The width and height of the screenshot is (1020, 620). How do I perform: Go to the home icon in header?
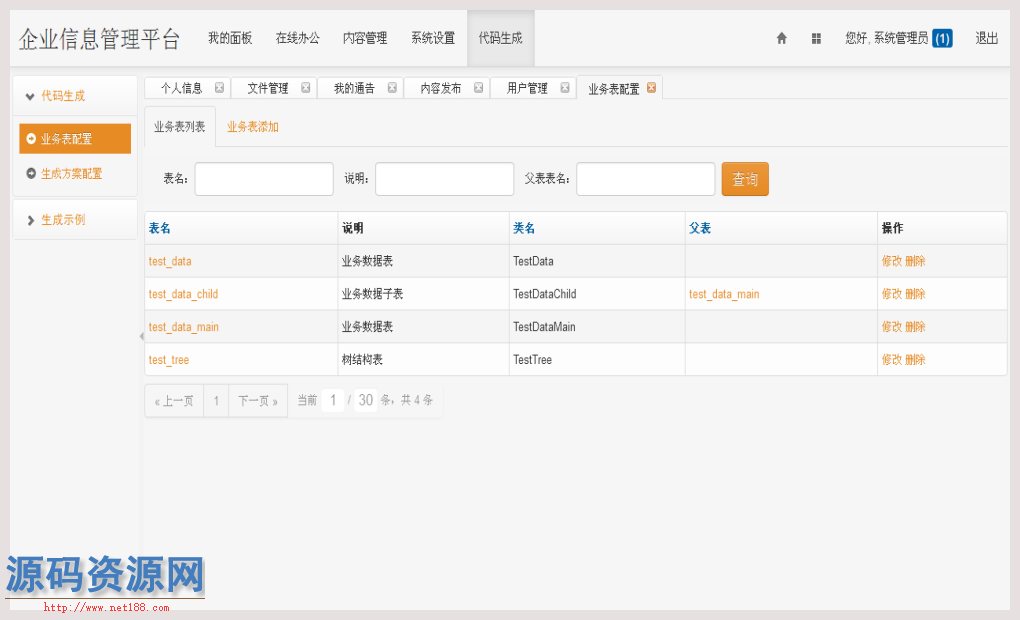tap(781, 38)
